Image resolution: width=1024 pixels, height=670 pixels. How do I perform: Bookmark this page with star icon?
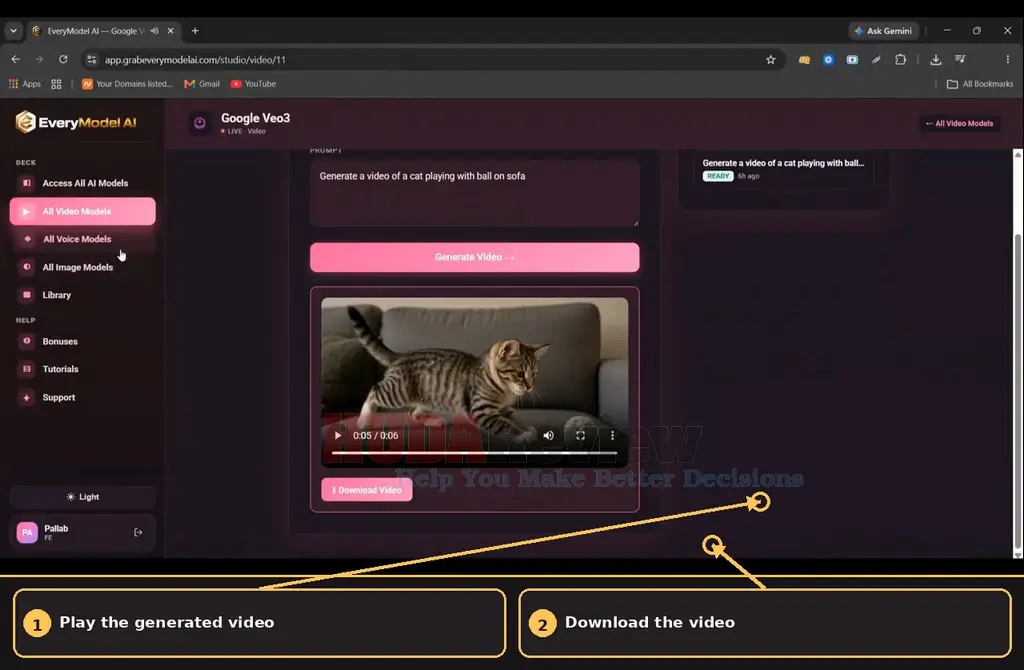coord(771,59)
